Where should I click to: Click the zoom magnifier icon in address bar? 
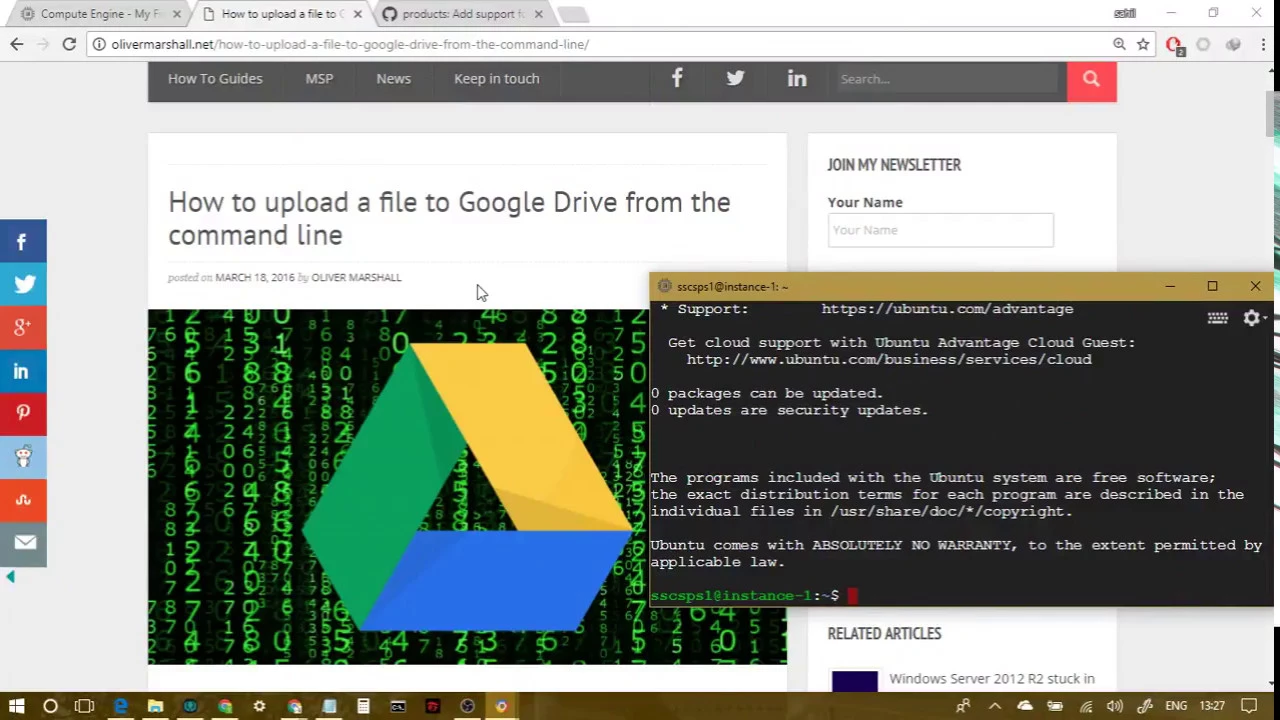(x=1119, y=44)
